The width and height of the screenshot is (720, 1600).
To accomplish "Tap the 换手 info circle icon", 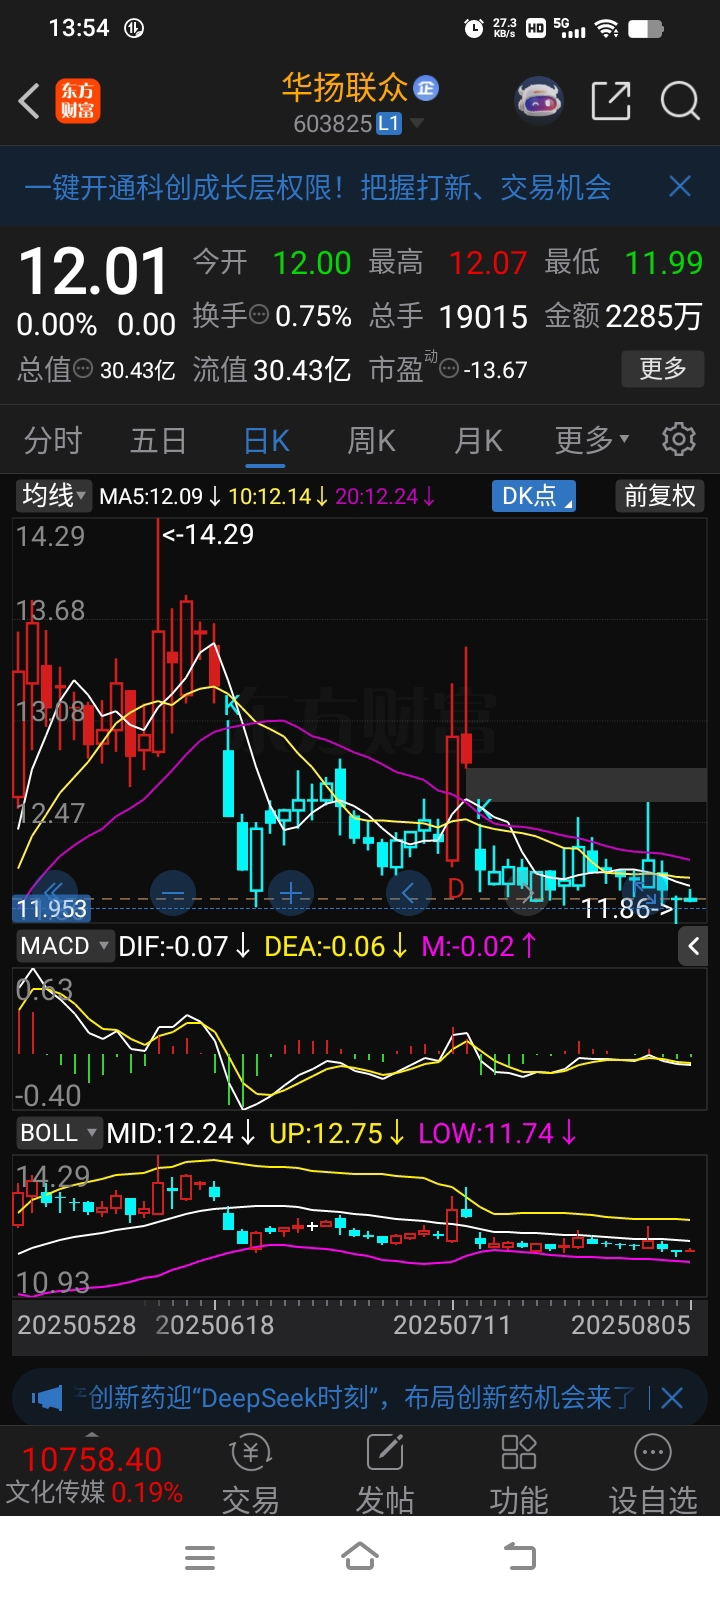I will 259,315.
